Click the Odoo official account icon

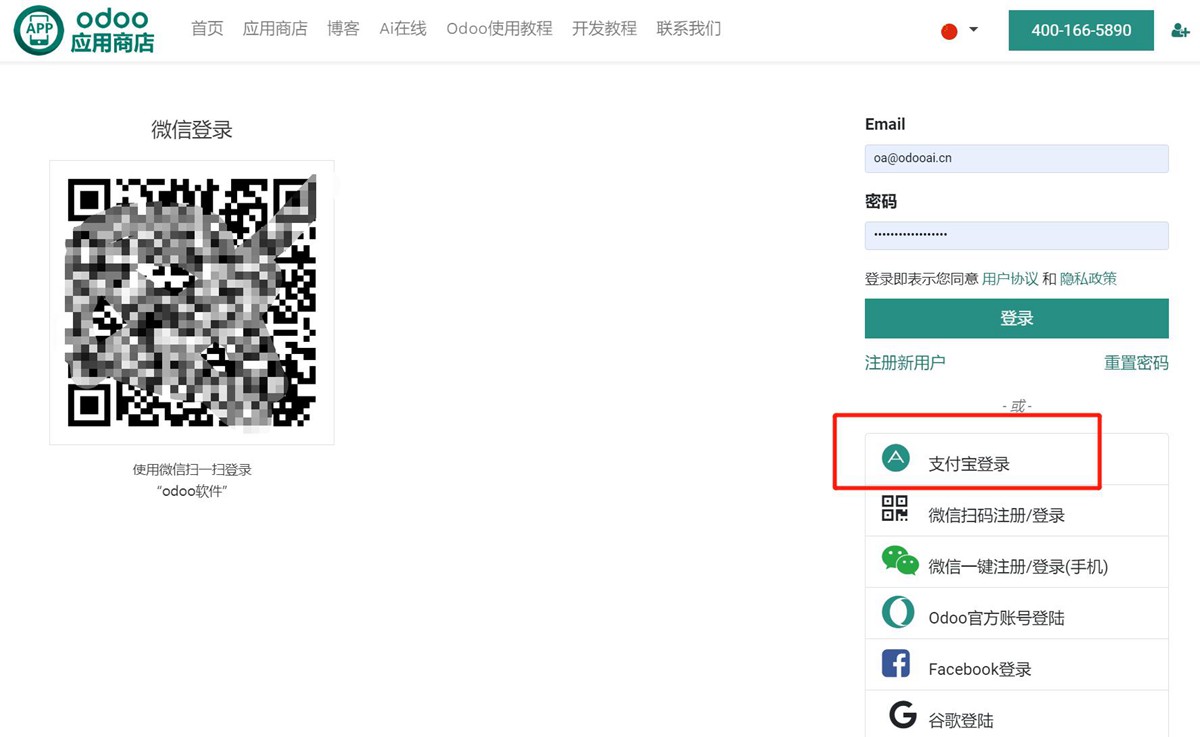tap(898, 612)
